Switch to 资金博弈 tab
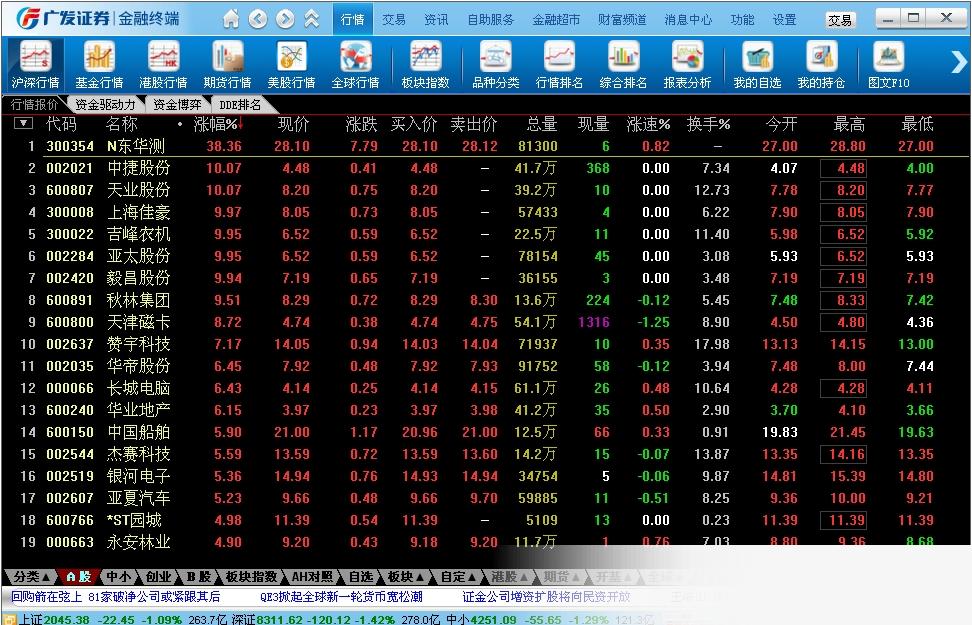972x625 pixels. point(177,104)
